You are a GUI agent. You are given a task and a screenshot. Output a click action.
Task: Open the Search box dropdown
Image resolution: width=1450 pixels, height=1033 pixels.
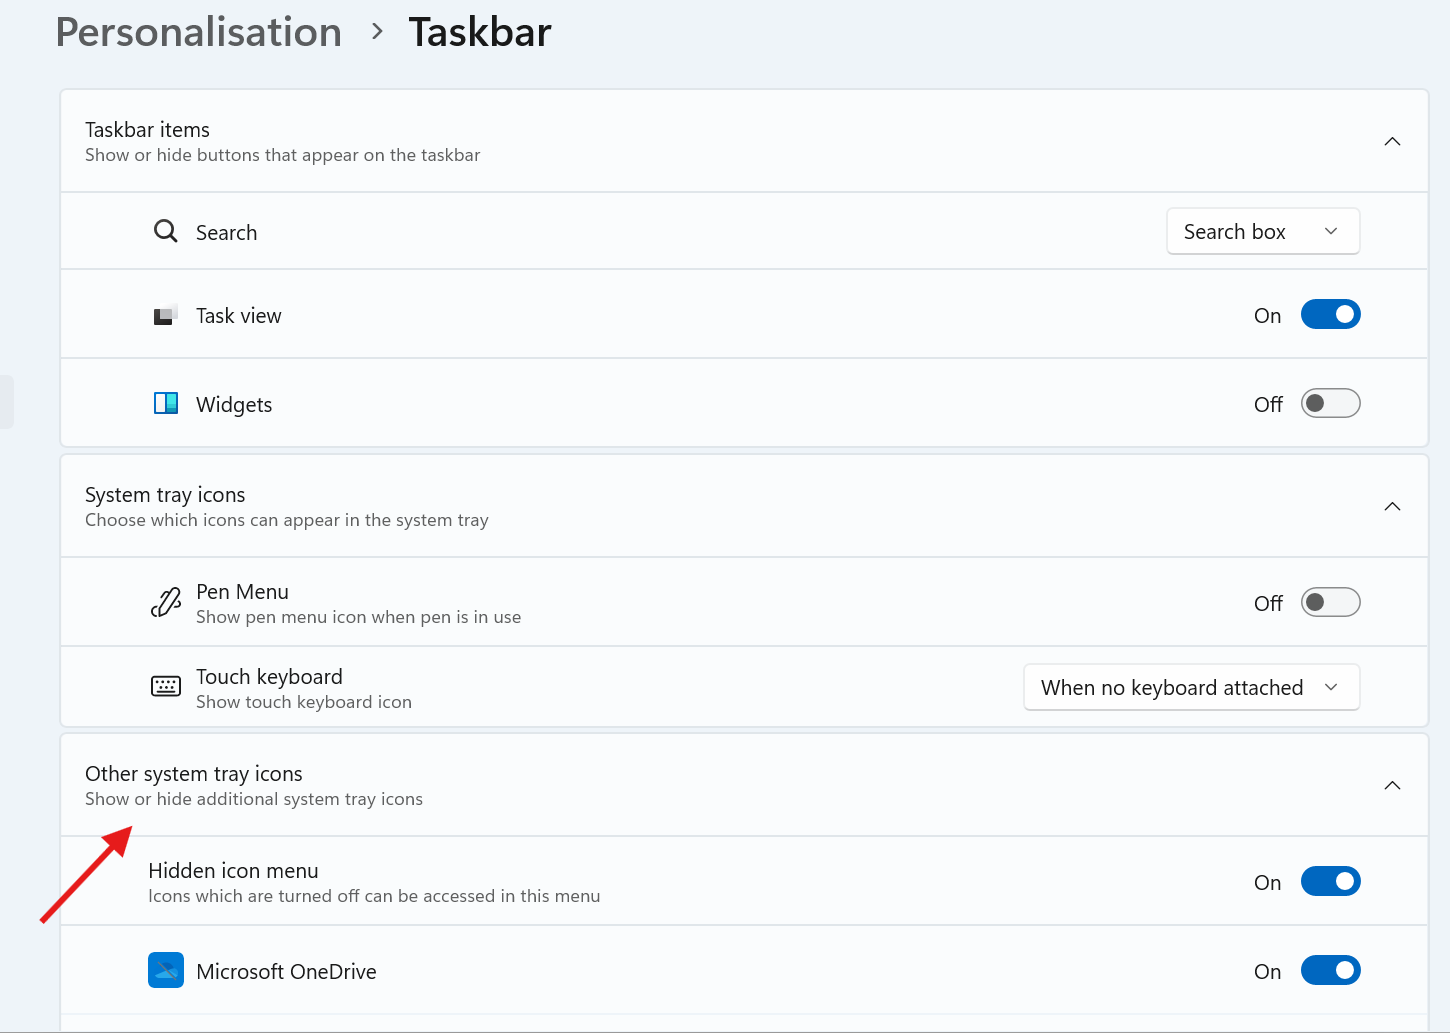tap(1263, 231)
